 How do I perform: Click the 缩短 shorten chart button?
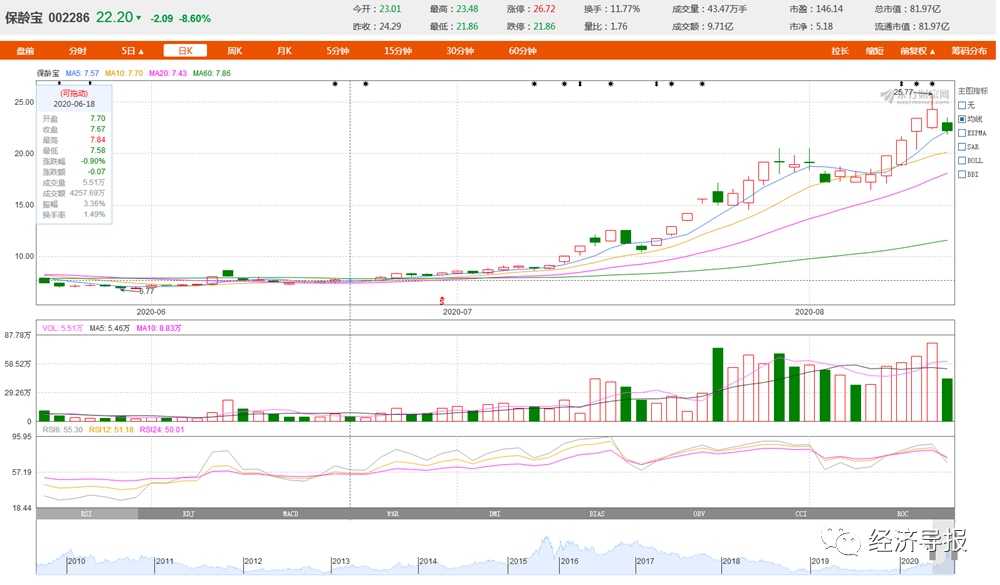[x=874, y=51]
